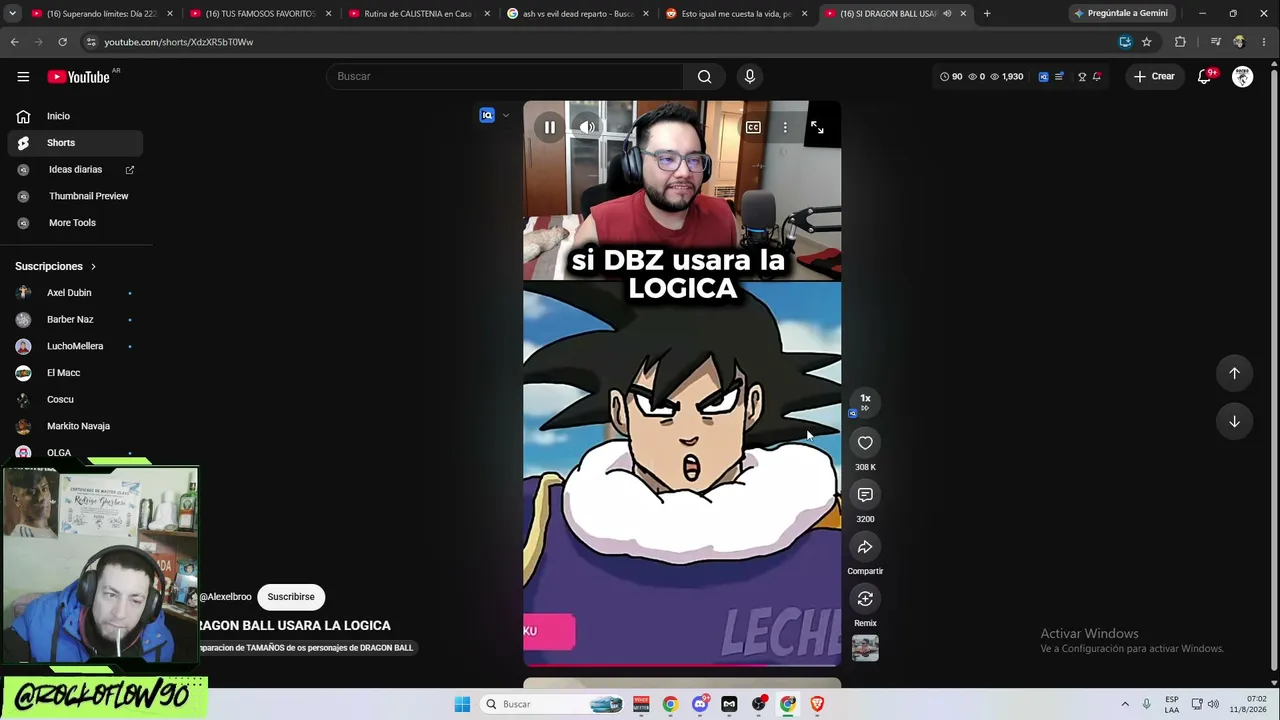Open the Chrome extensions puzzle icon
Screen dimensions: 1280x720
click(x=1180, y=42)
